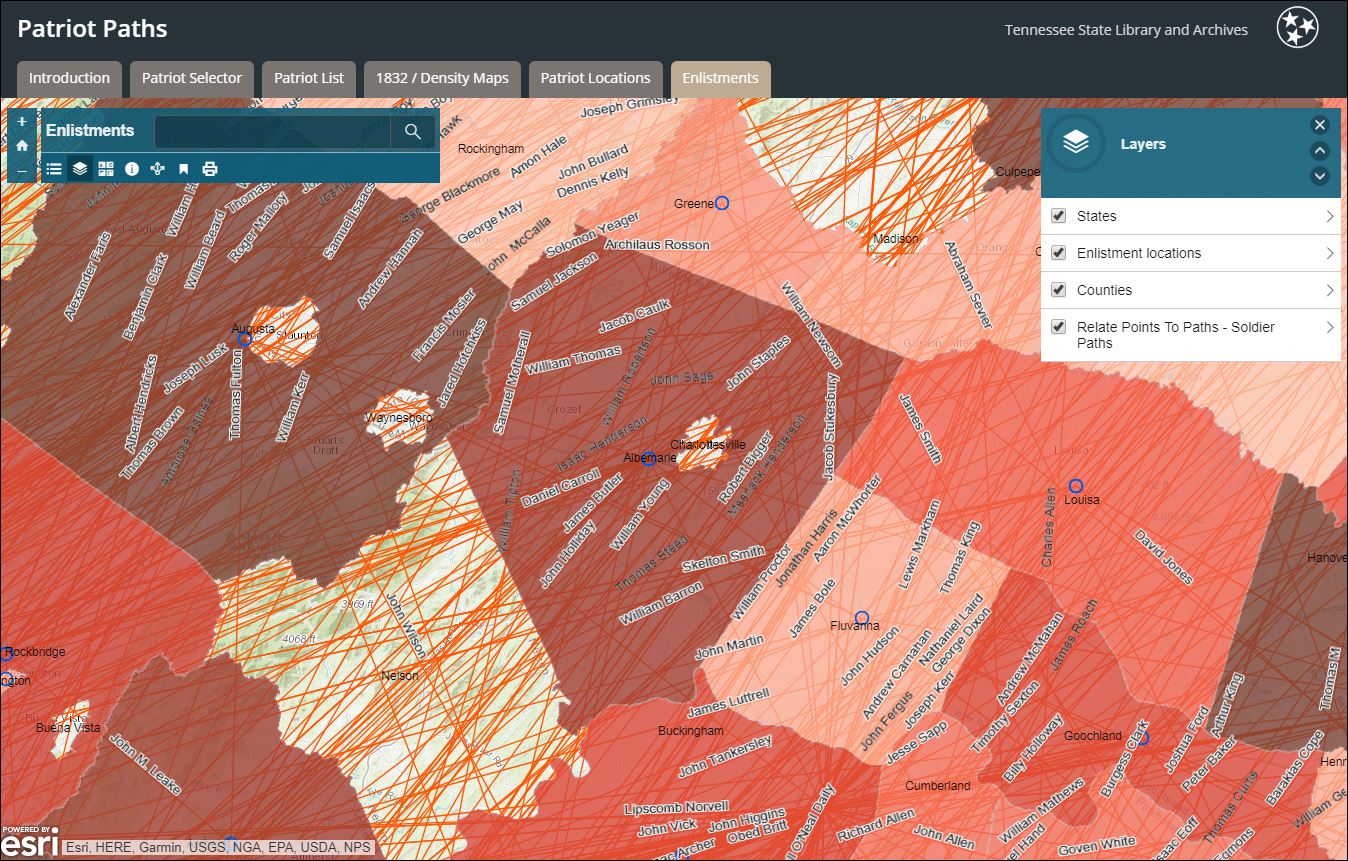The image size is (1348, 861).
Task: Click the search magnifier icon
Action: (413, 131)
